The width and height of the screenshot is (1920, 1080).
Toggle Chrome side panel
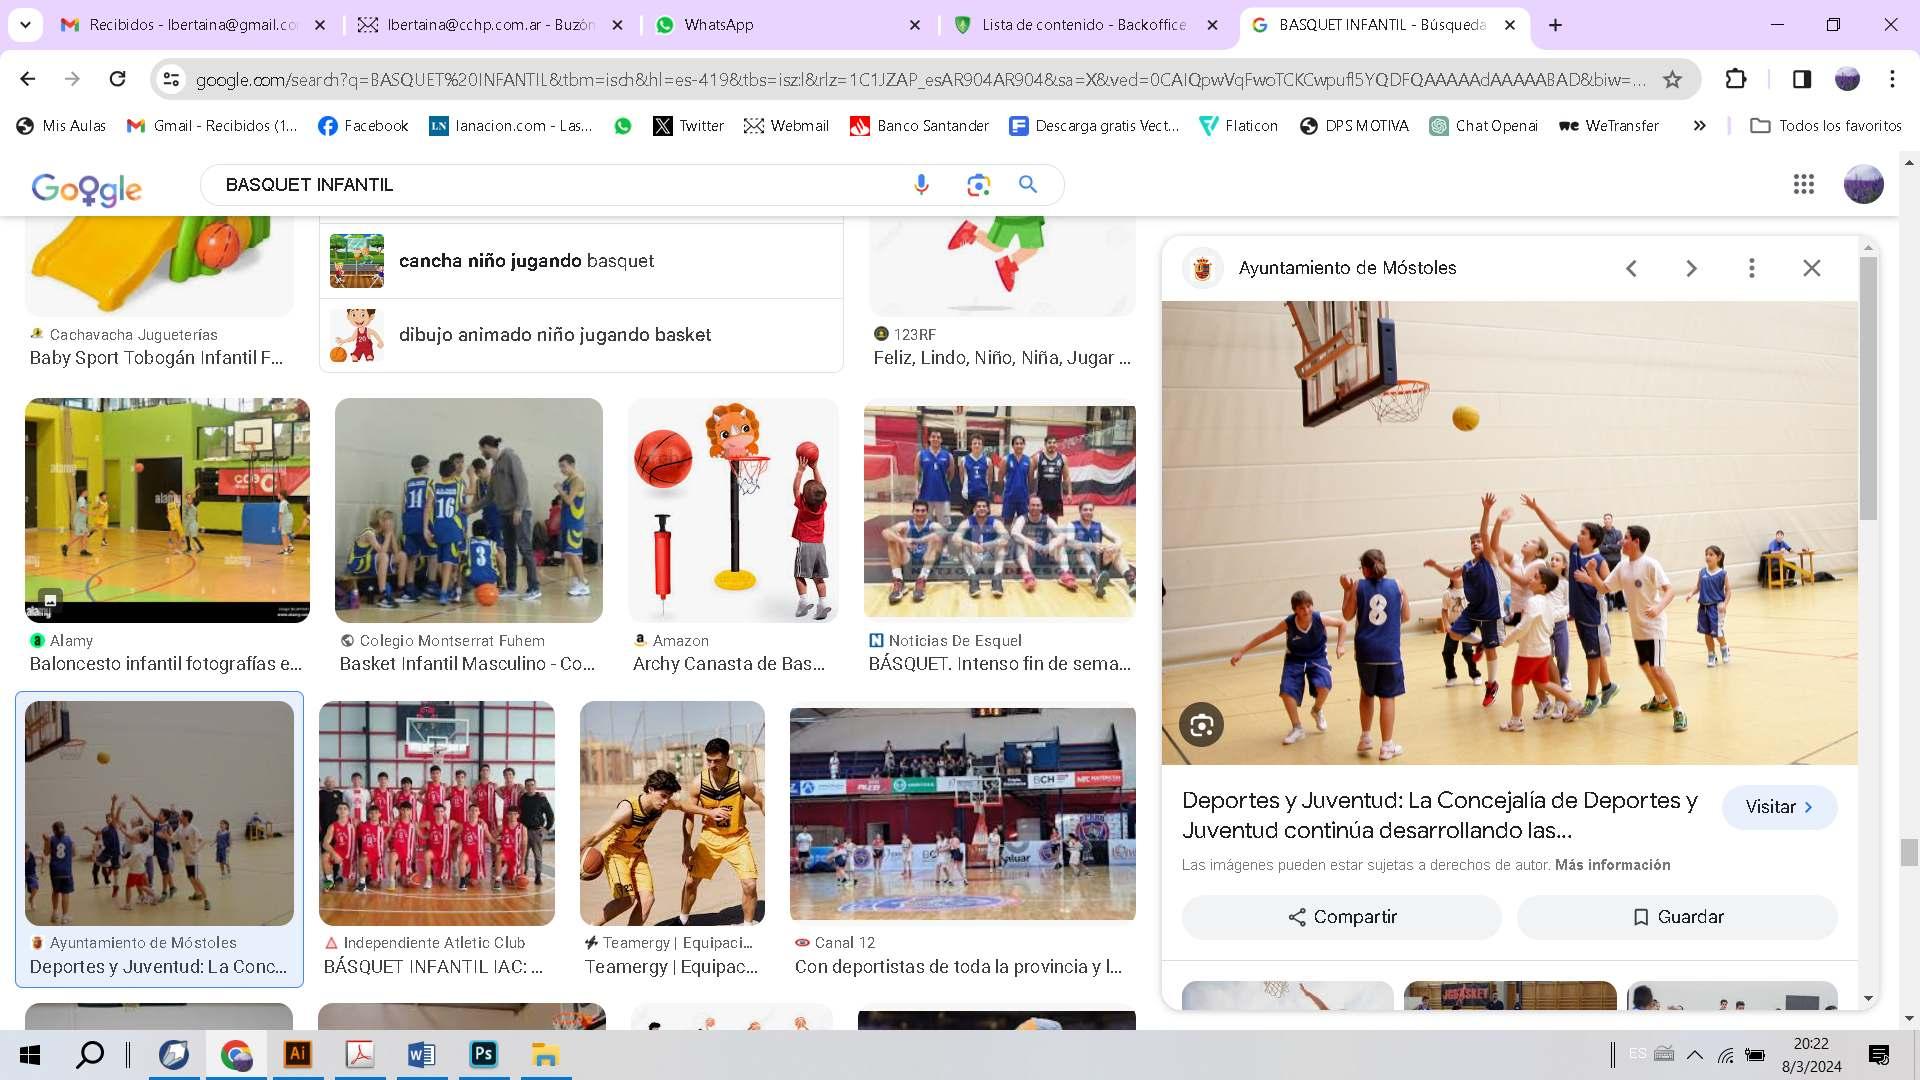pos(1801,80)
